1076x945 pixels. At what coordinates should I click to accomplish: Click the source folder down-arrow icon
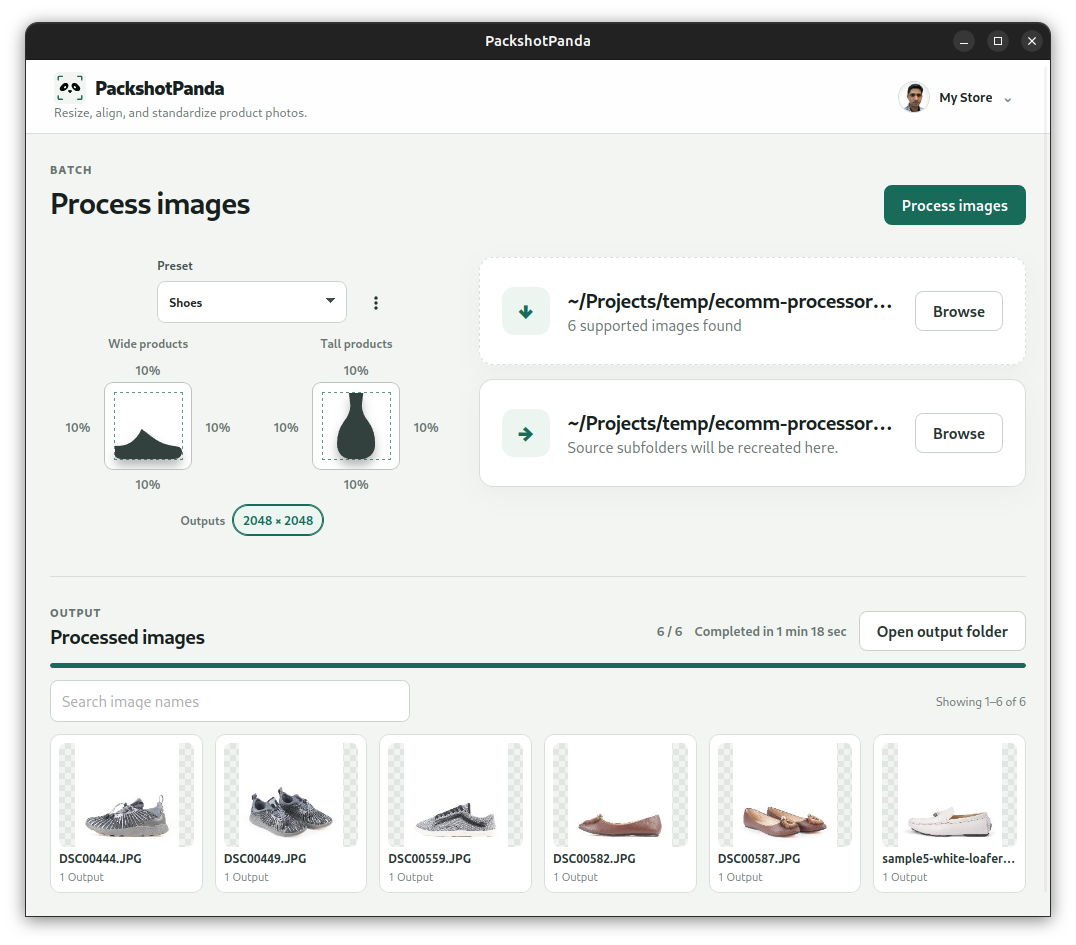point(526,312)
